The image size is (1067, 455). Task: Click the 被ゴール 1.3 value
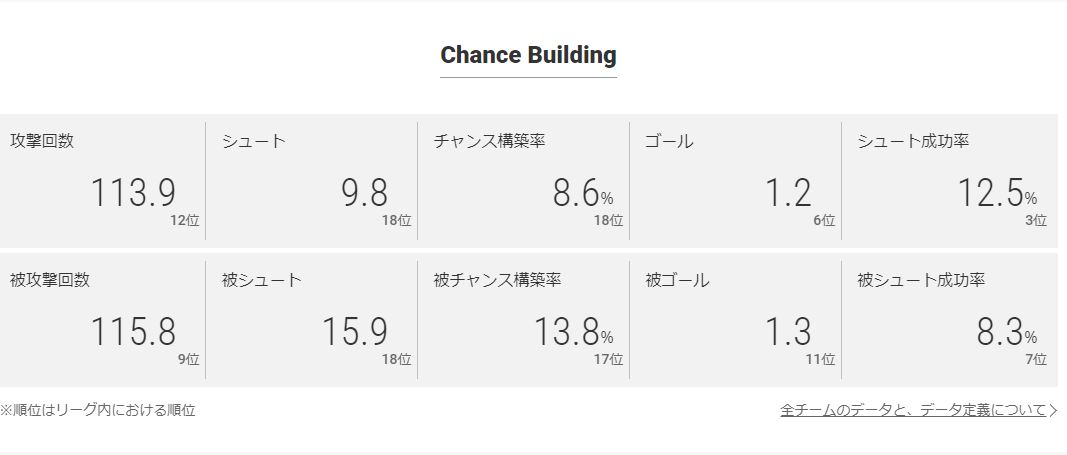(789, 332)
